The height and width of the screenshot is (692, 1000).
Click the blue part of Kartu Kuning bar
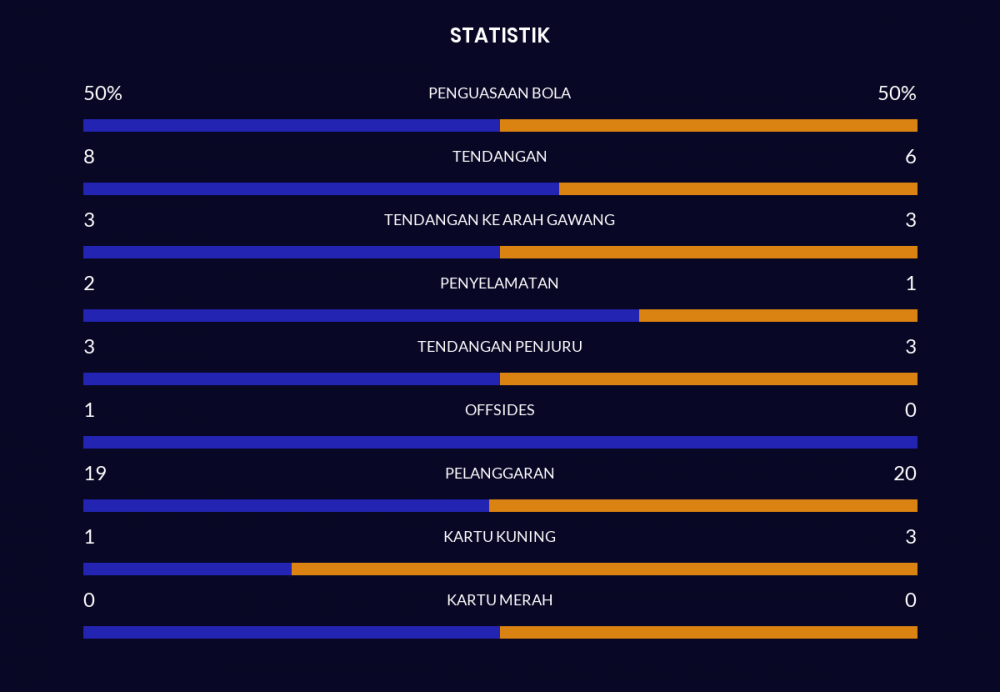(187, 569)
